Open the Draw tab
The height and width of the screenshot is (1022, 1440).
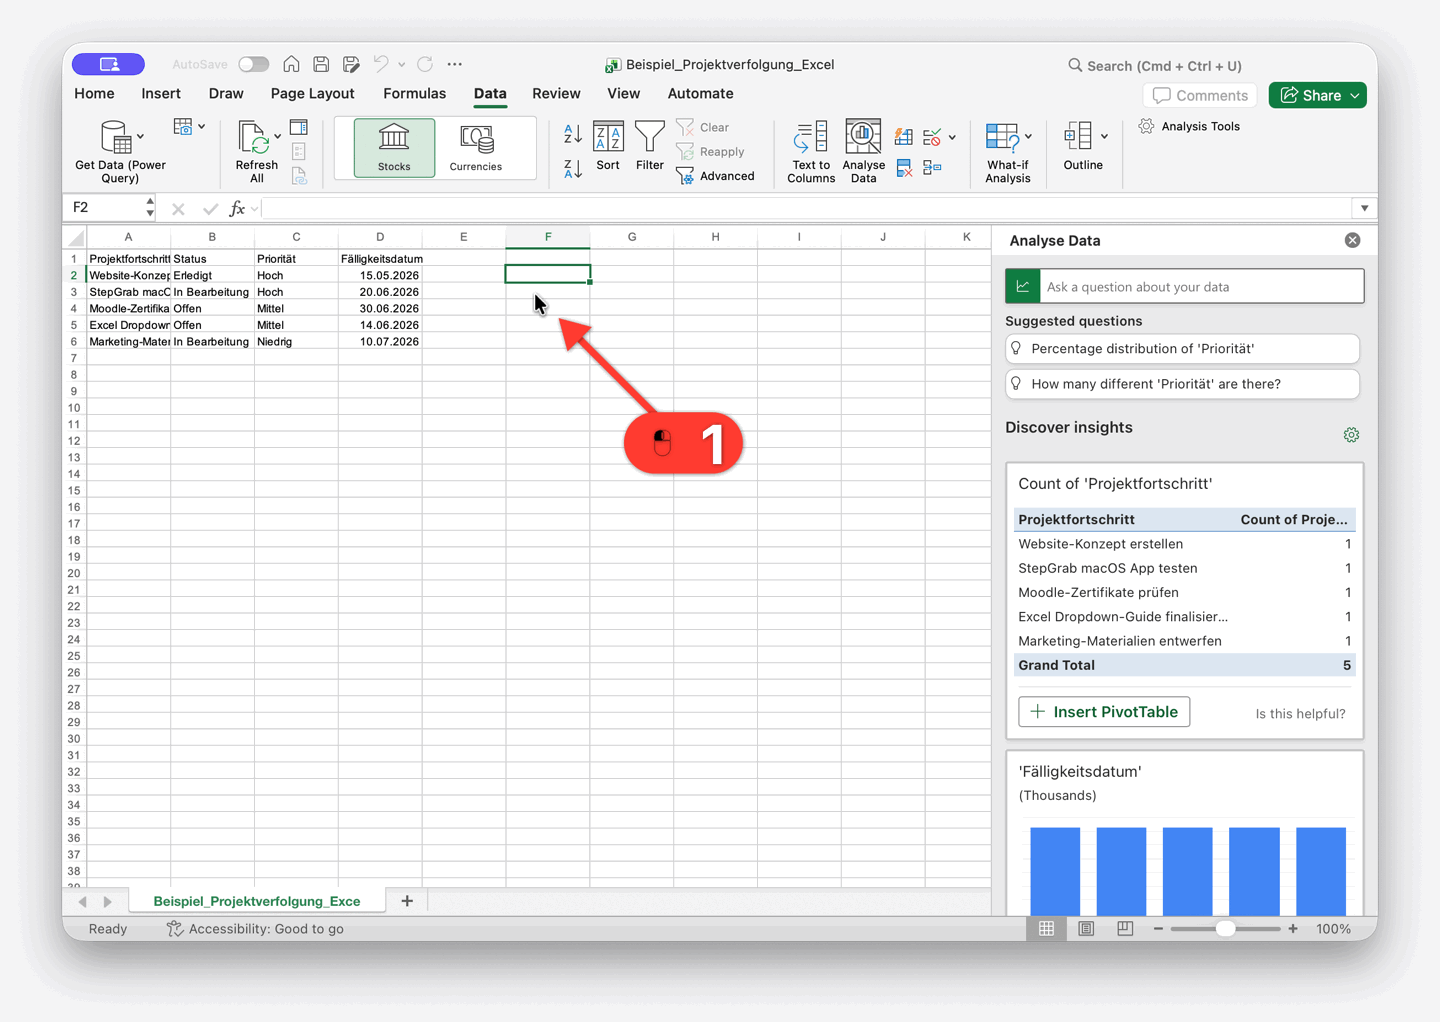226,94
